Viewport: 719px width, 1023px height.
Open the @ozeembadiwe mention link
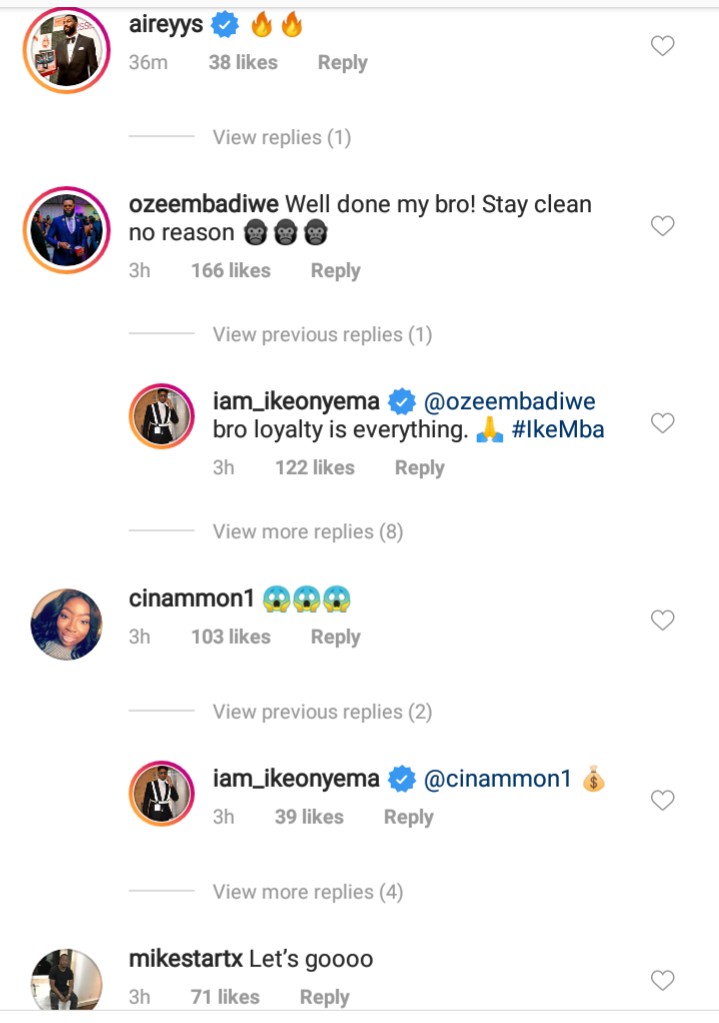tap(510, 402)
